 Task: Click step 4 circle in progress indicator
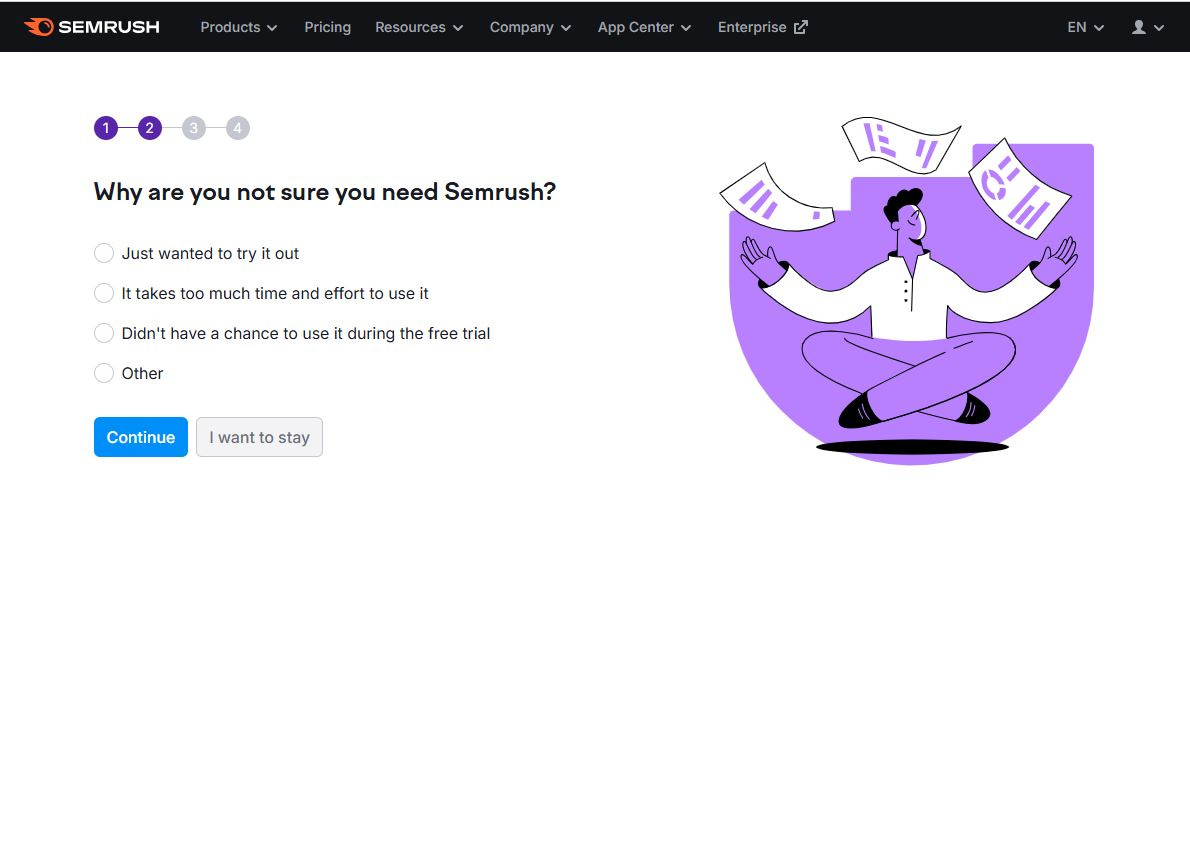[238, 128]
